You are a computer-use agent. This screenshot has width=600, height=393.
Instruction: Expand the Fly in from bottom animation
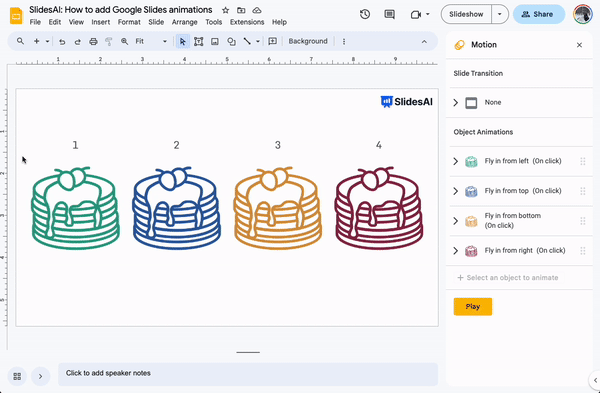point(456,221)
